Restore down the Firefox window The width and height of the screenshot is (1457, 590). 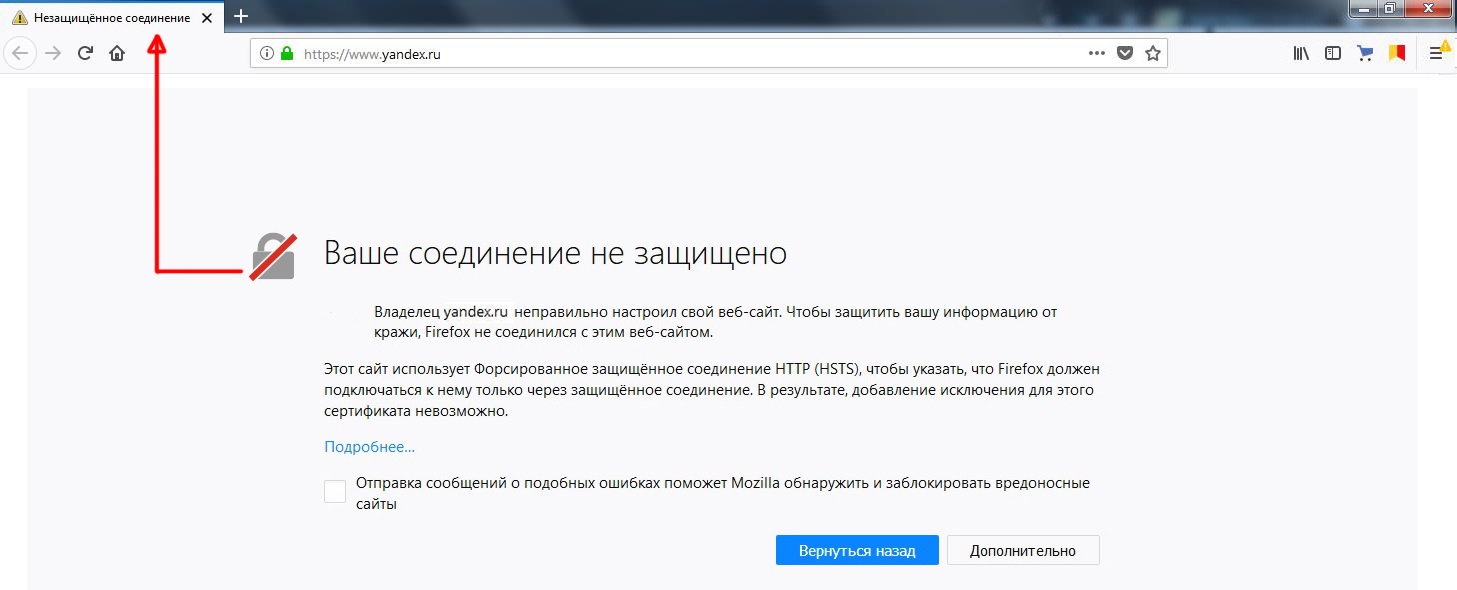[1390, 8]
